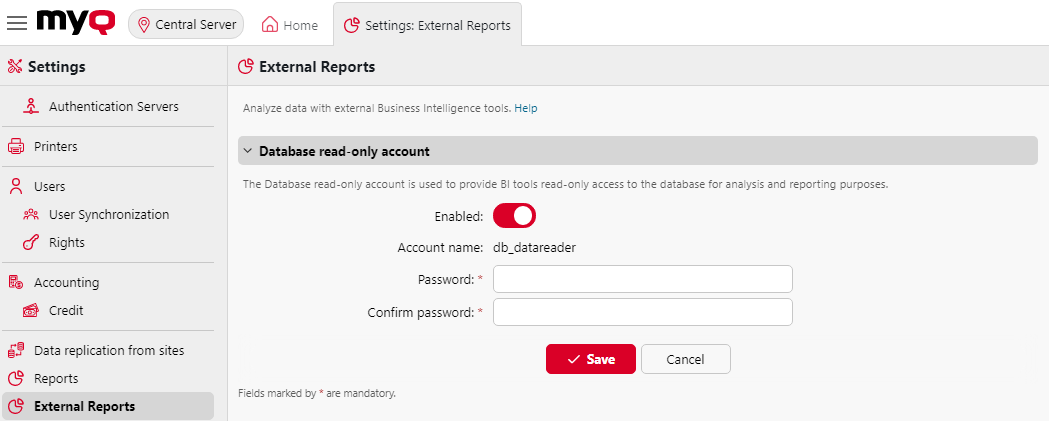Open the hamburger main menu

click(17, 23)
